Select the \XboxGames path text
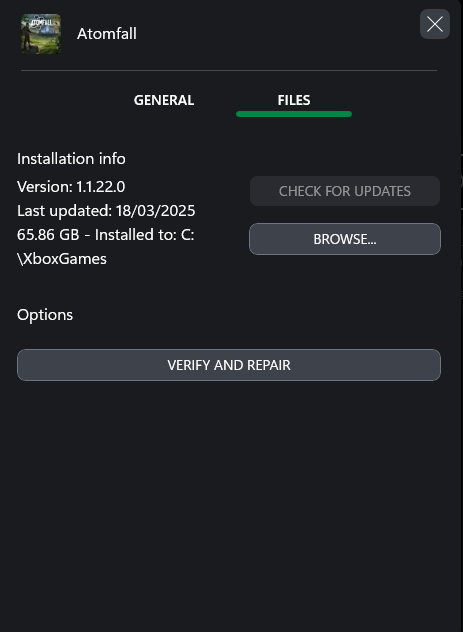Image resolution: width=463 pixels, height=632 pixels. coord(62,259)
